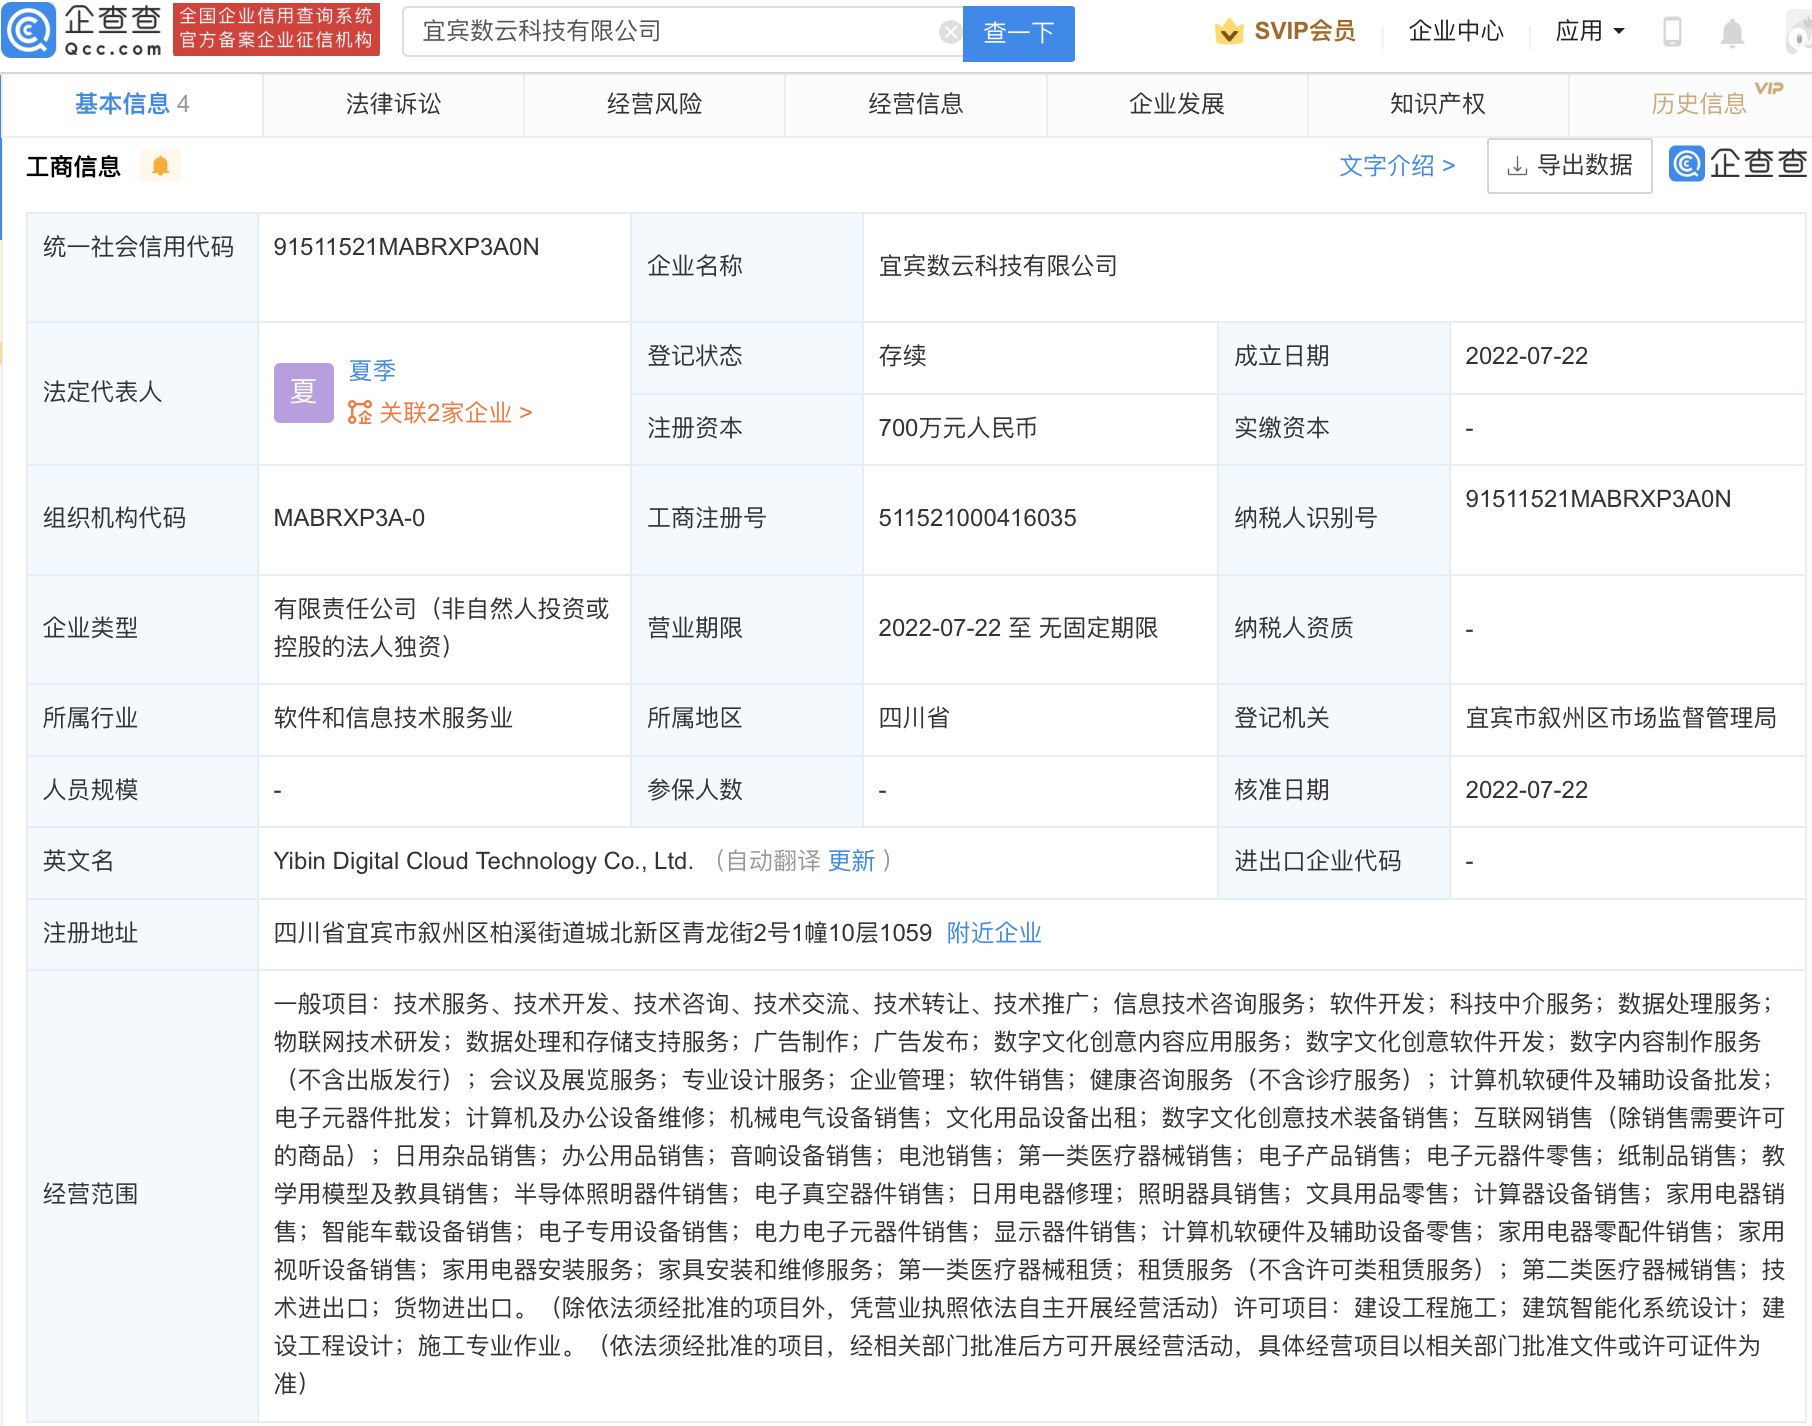Viewport: 1812px width, 1426px height.
Task: Open legal representative 夏季 profile link
Action: [372, 371]
